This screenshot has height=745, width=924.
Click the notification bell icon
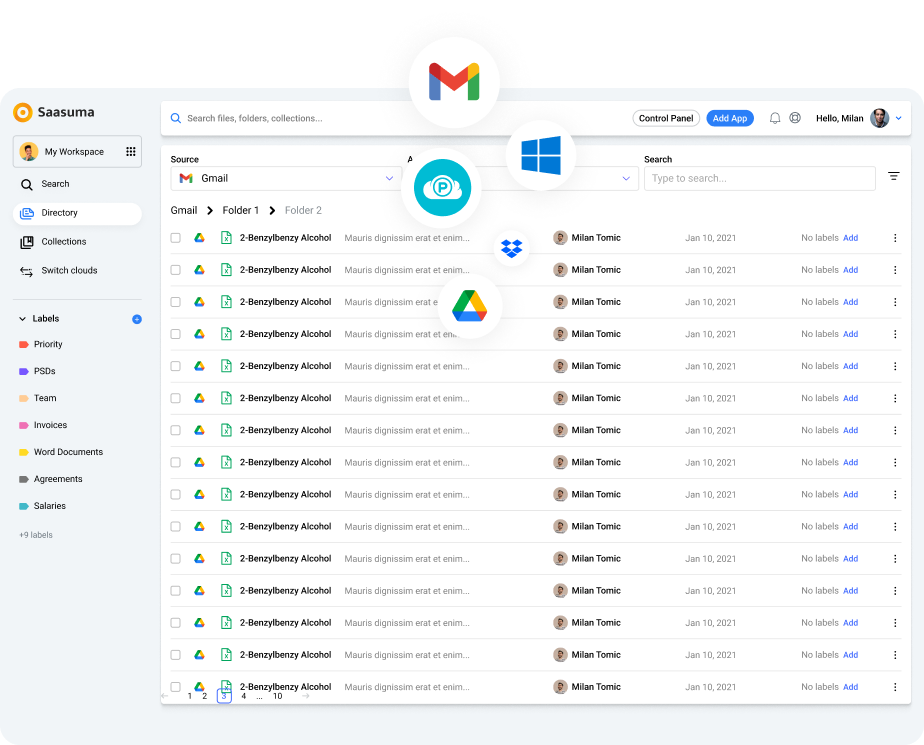[775, 118]
